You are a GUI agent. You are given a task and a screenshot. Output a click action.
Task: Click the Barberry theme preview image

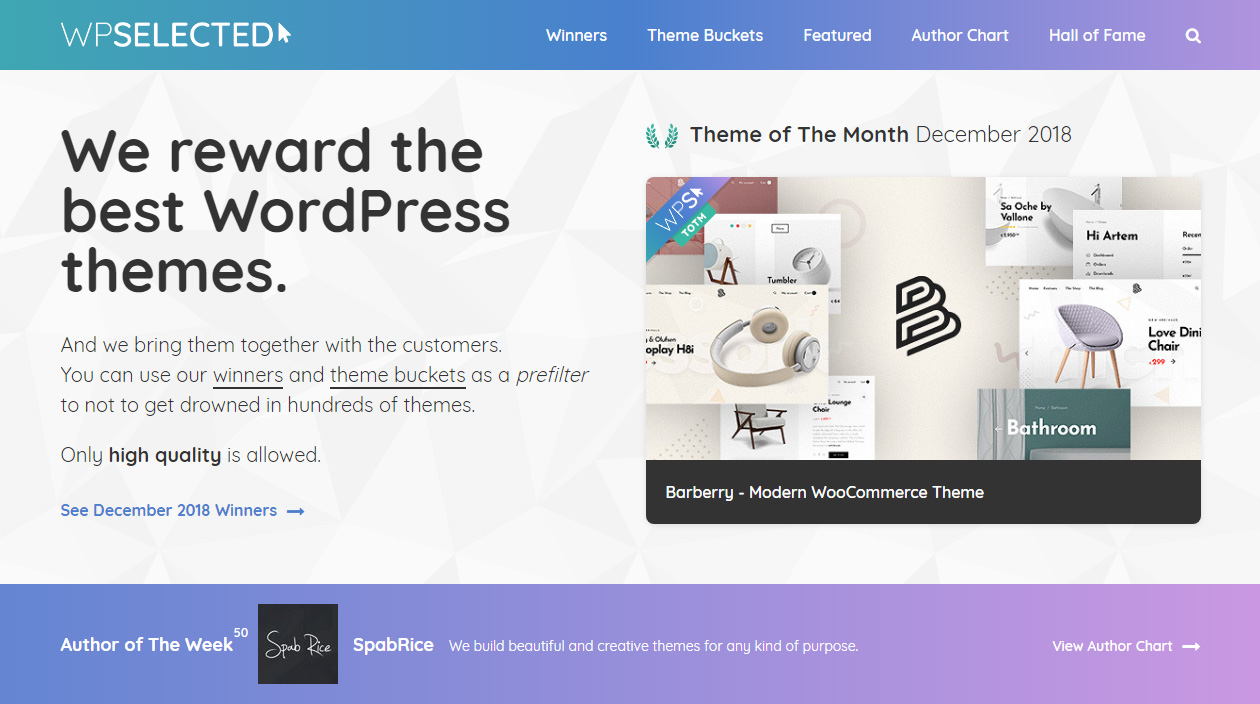tap(923, 319)
